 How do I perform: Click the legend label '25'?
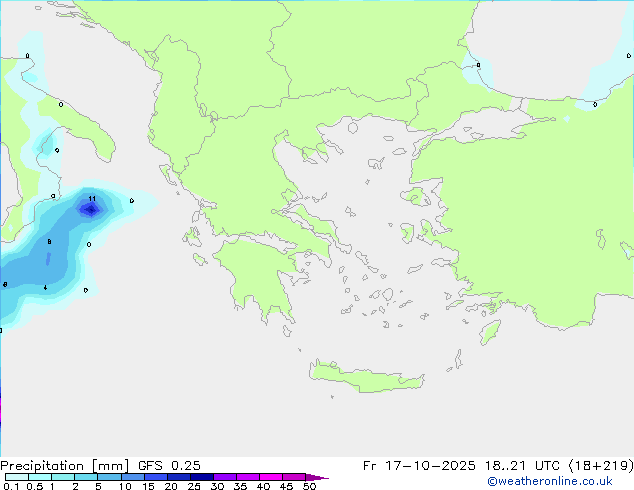[x=194, y=486]
